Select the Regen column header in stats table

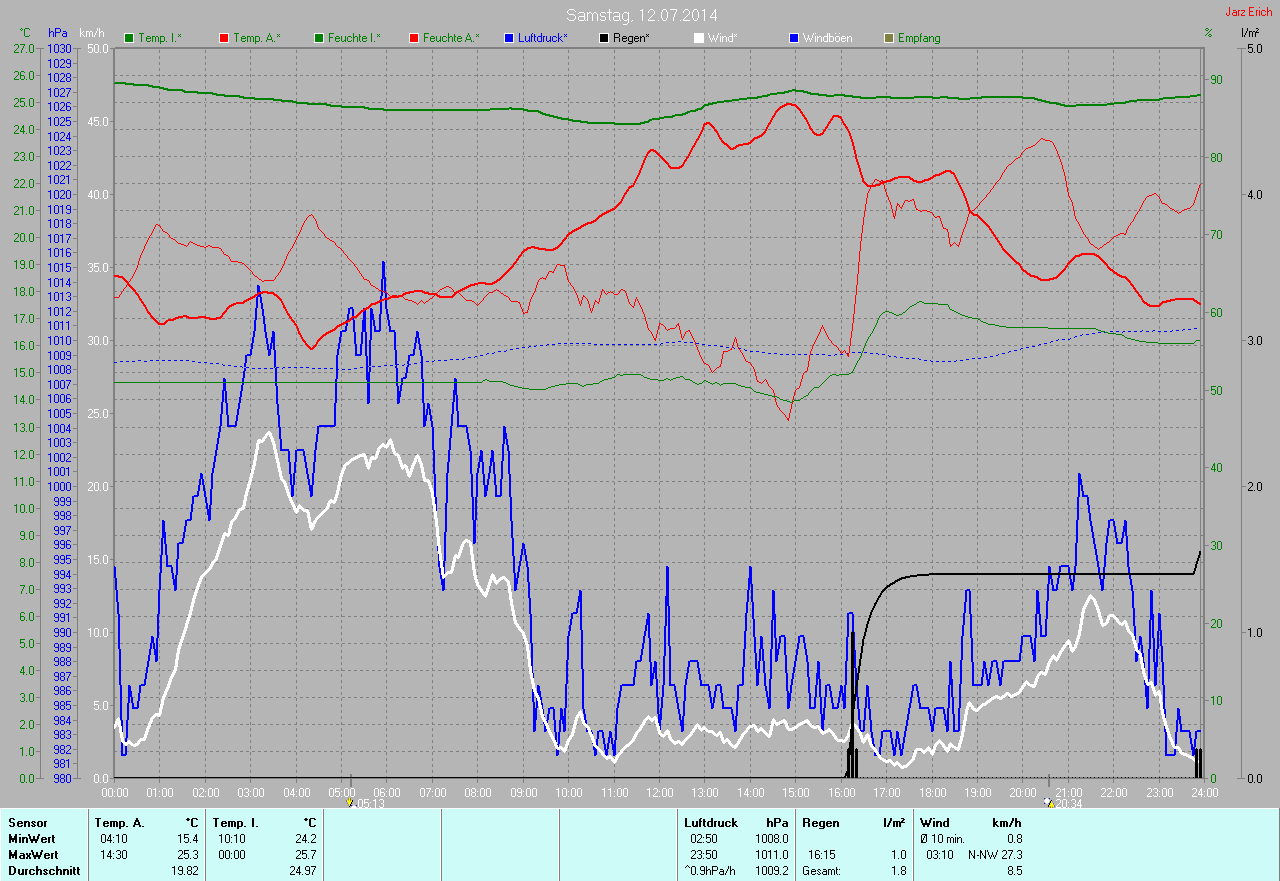click(x=820, y=823)
